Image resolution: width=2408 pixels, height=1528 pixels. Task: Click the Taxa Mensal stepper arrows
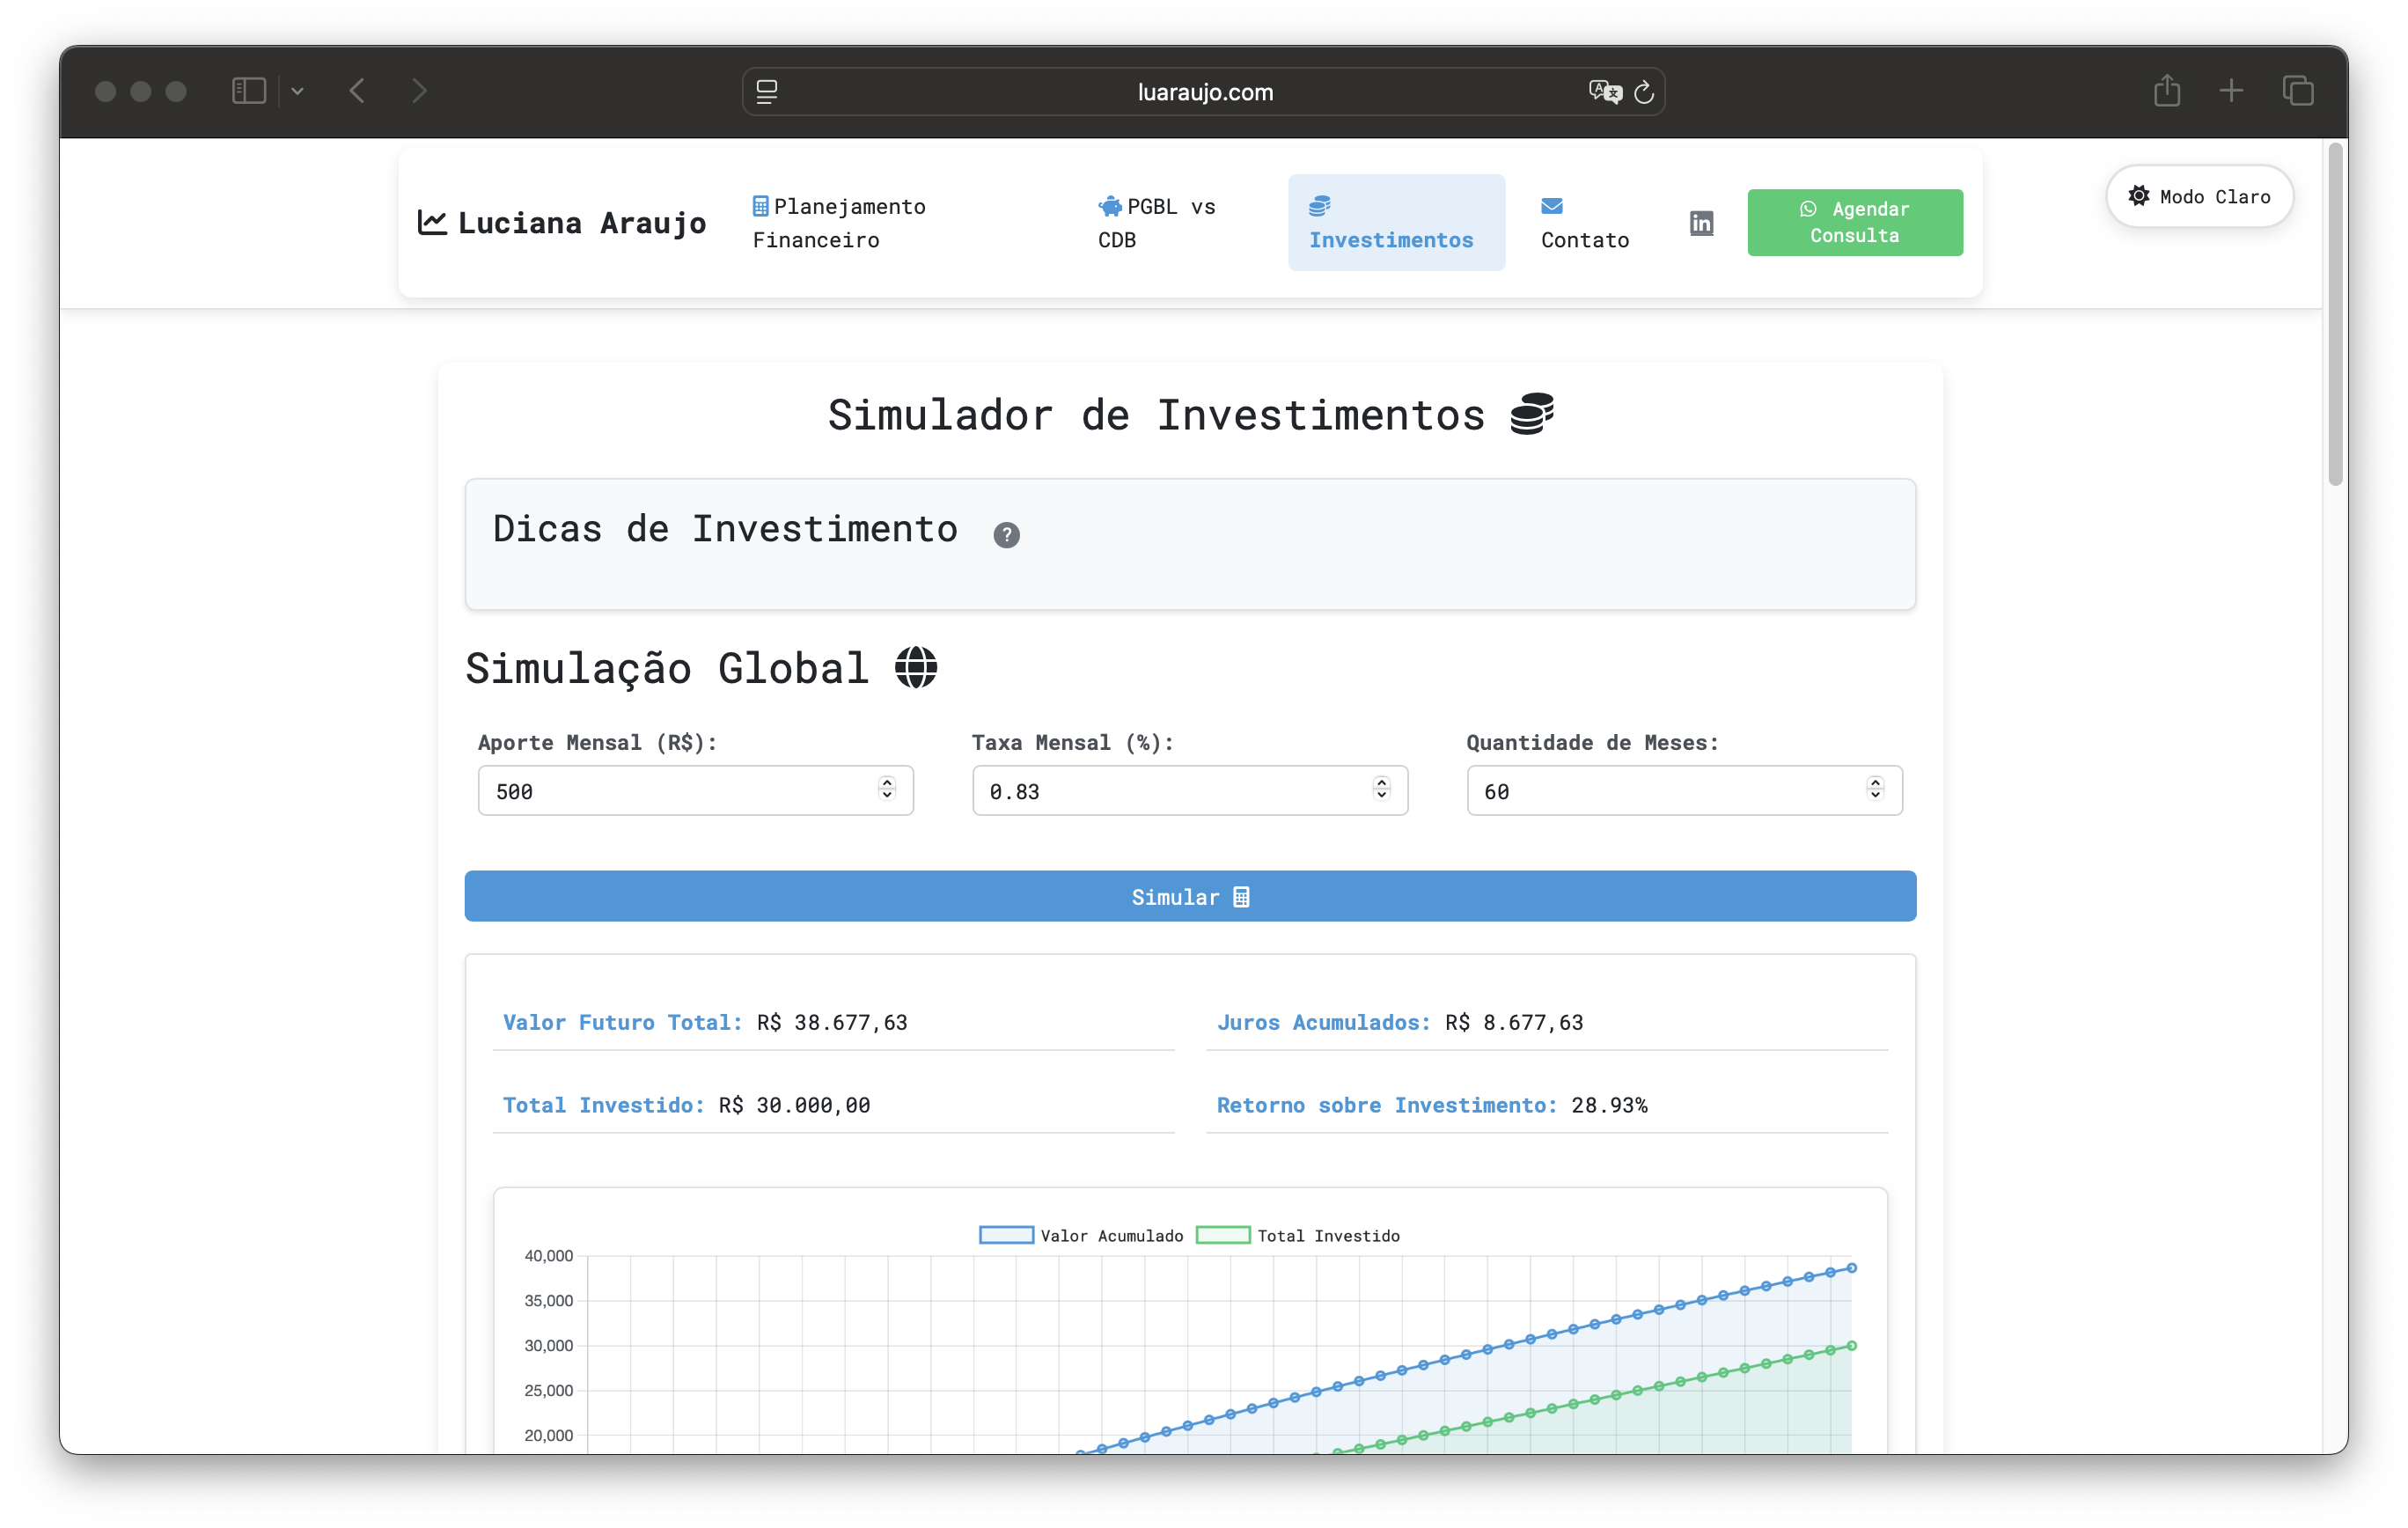point(1381,789)
